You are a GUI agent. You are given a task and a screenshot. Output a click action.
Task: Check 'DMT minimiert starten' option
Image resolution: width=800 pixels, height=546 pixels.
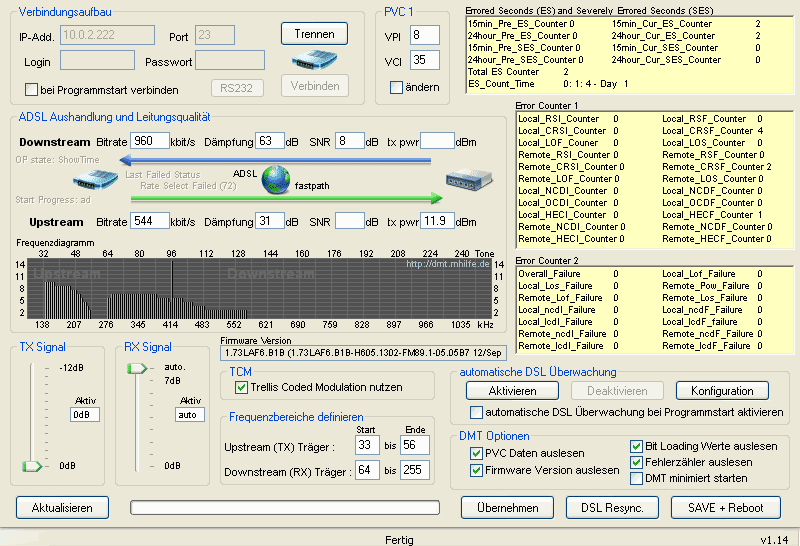636,478
